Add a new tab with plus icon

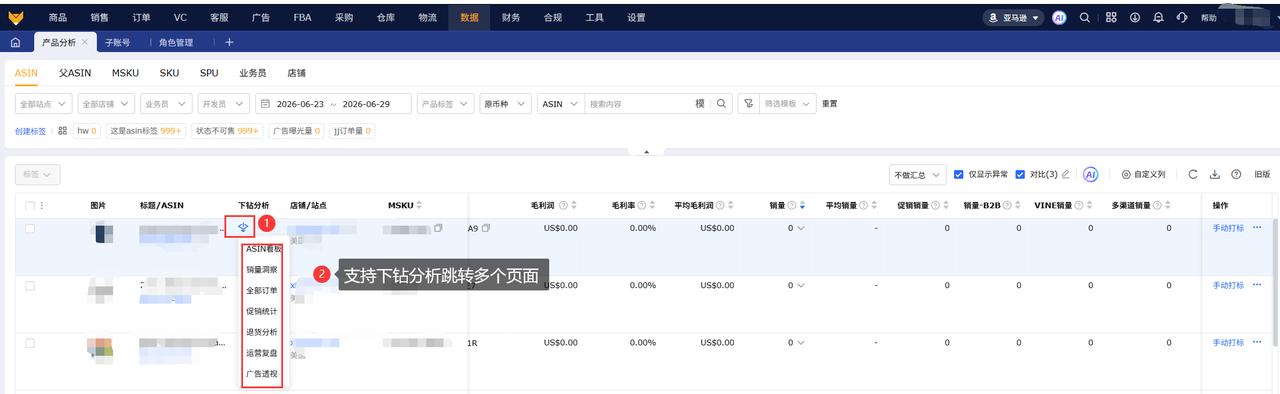click(229, 43)
